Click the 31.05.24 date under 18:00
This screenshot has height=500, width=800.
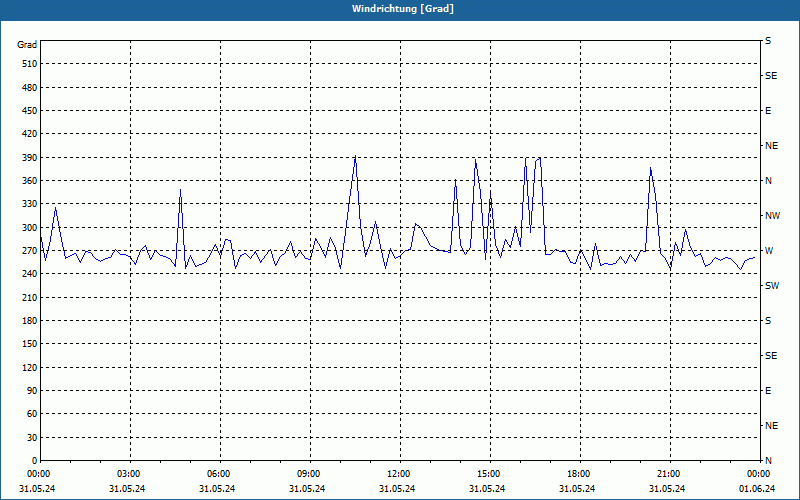tap(577, 489)
